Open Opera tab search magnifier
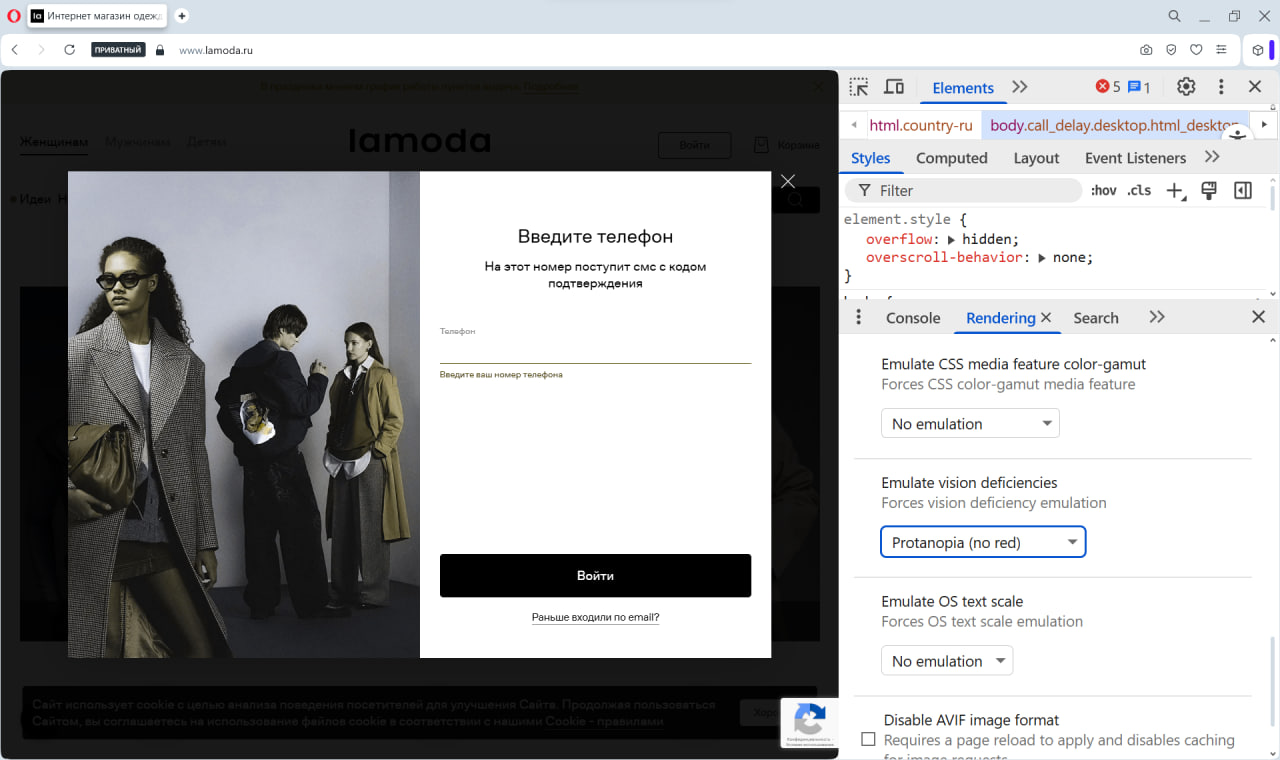The width and height of the screenshot is (1280, 760). tap(1175, 16)
